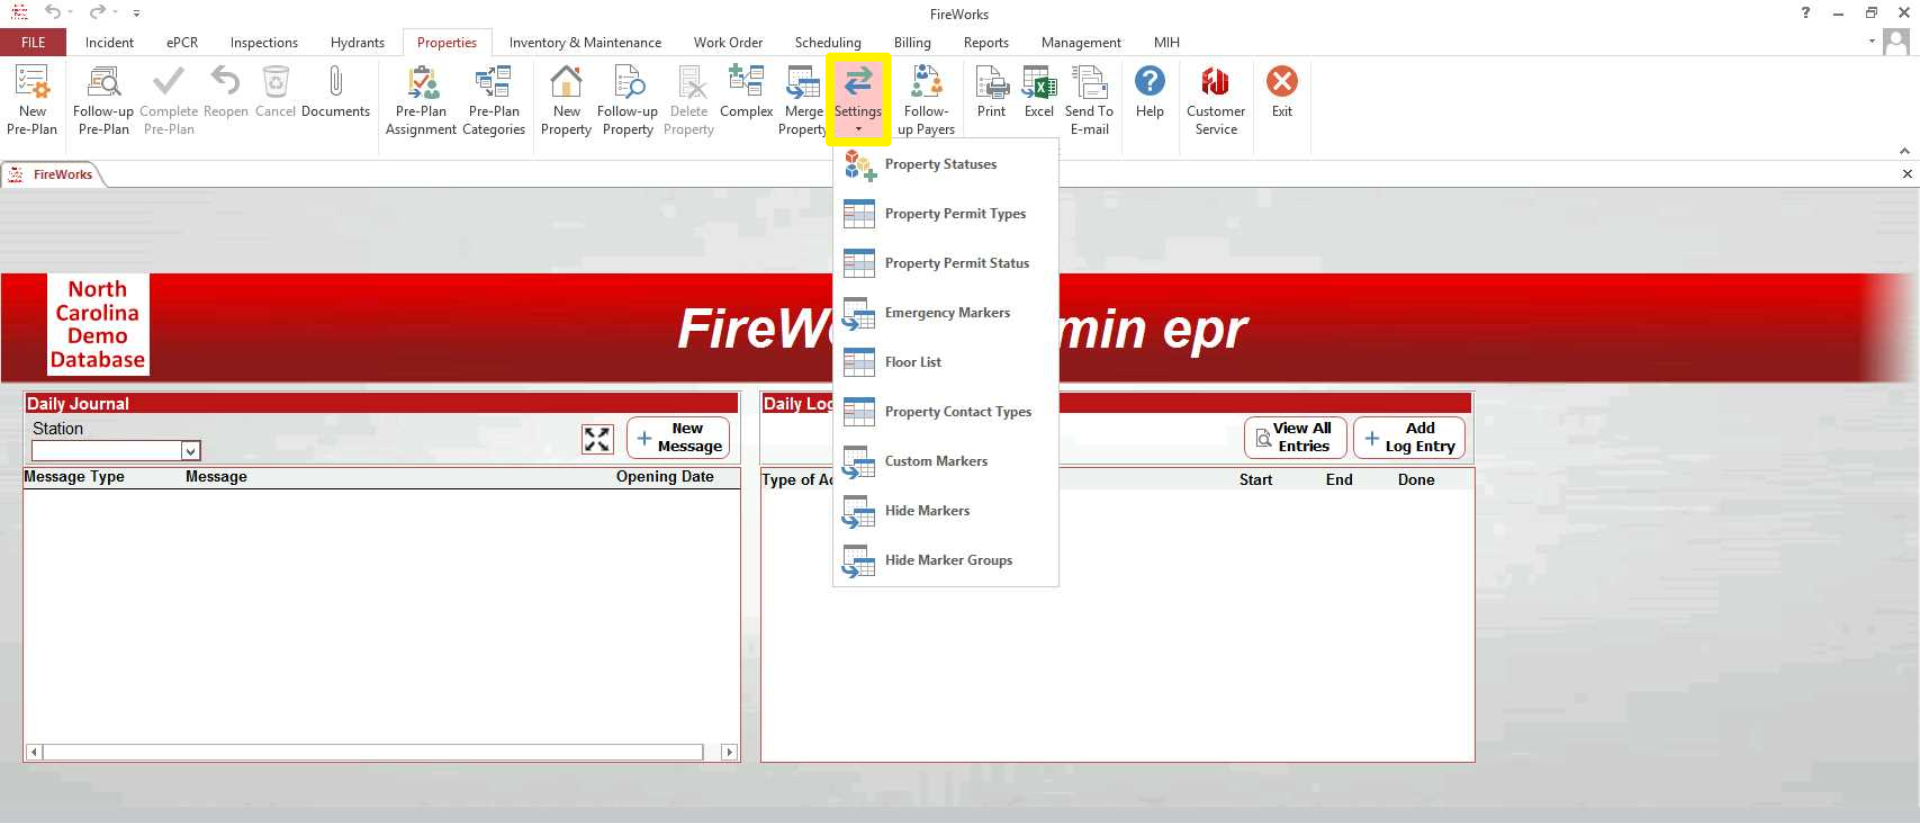Click journal scrollbar right arrow
The image size is (1920, 823).
[729, 752]
